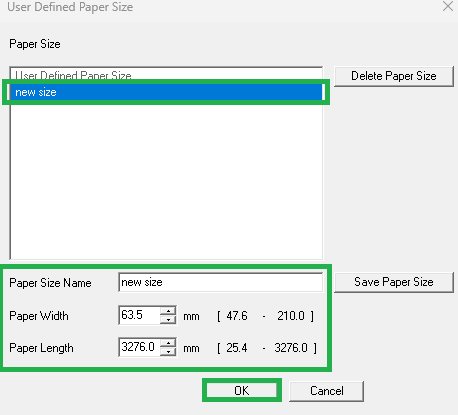Screen dimensions: 458x415
Task: Click the 'Paper Width' label text
Action: (x=39, y=316)
